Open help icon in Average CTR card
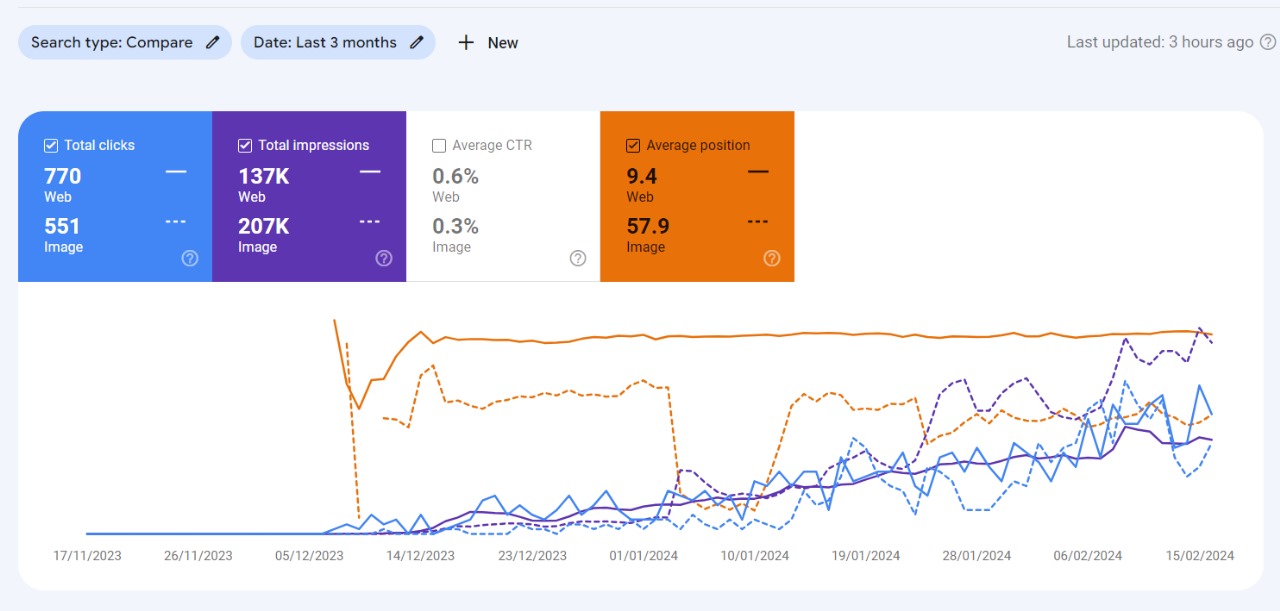The image size is (1280, 611). tap(578, 258)
